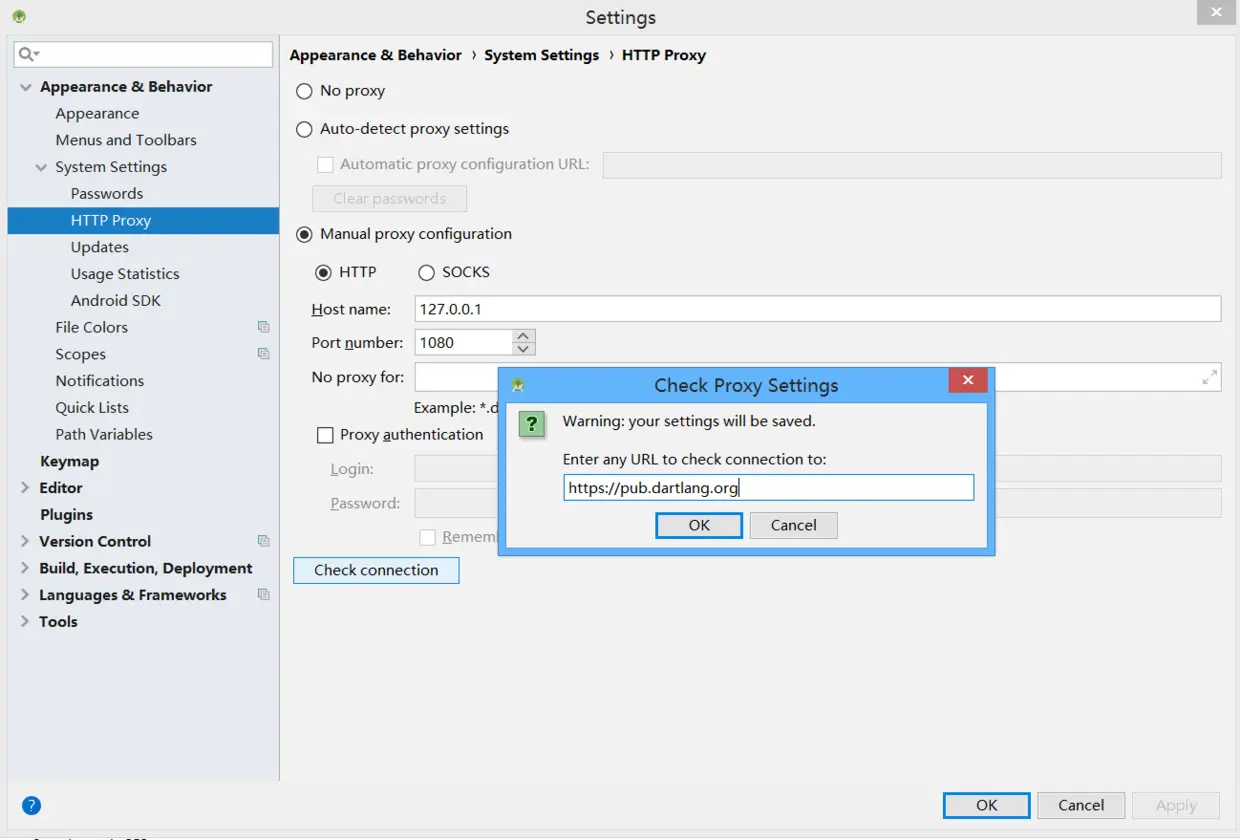Click Appearance & Behavior in breadcrumb
Screen dimensions: 1240x840
click(376, 55)
